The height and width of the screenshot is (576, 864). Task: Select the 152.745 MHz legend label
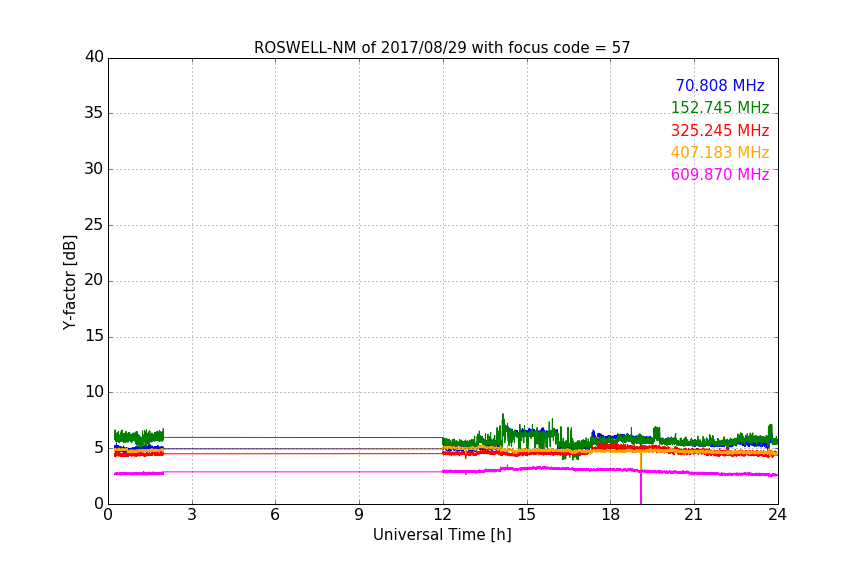(720, 107)
